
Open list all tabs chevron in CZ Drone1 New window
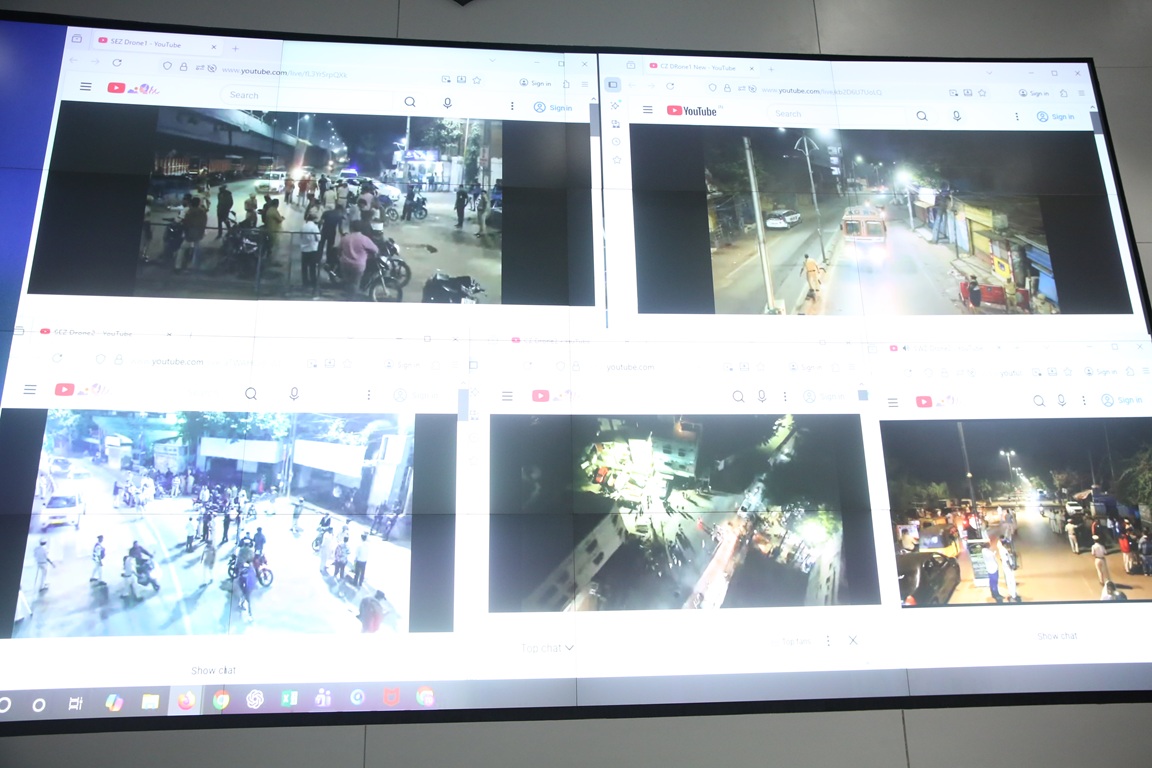pyautogui.click(x=987, y=72)
